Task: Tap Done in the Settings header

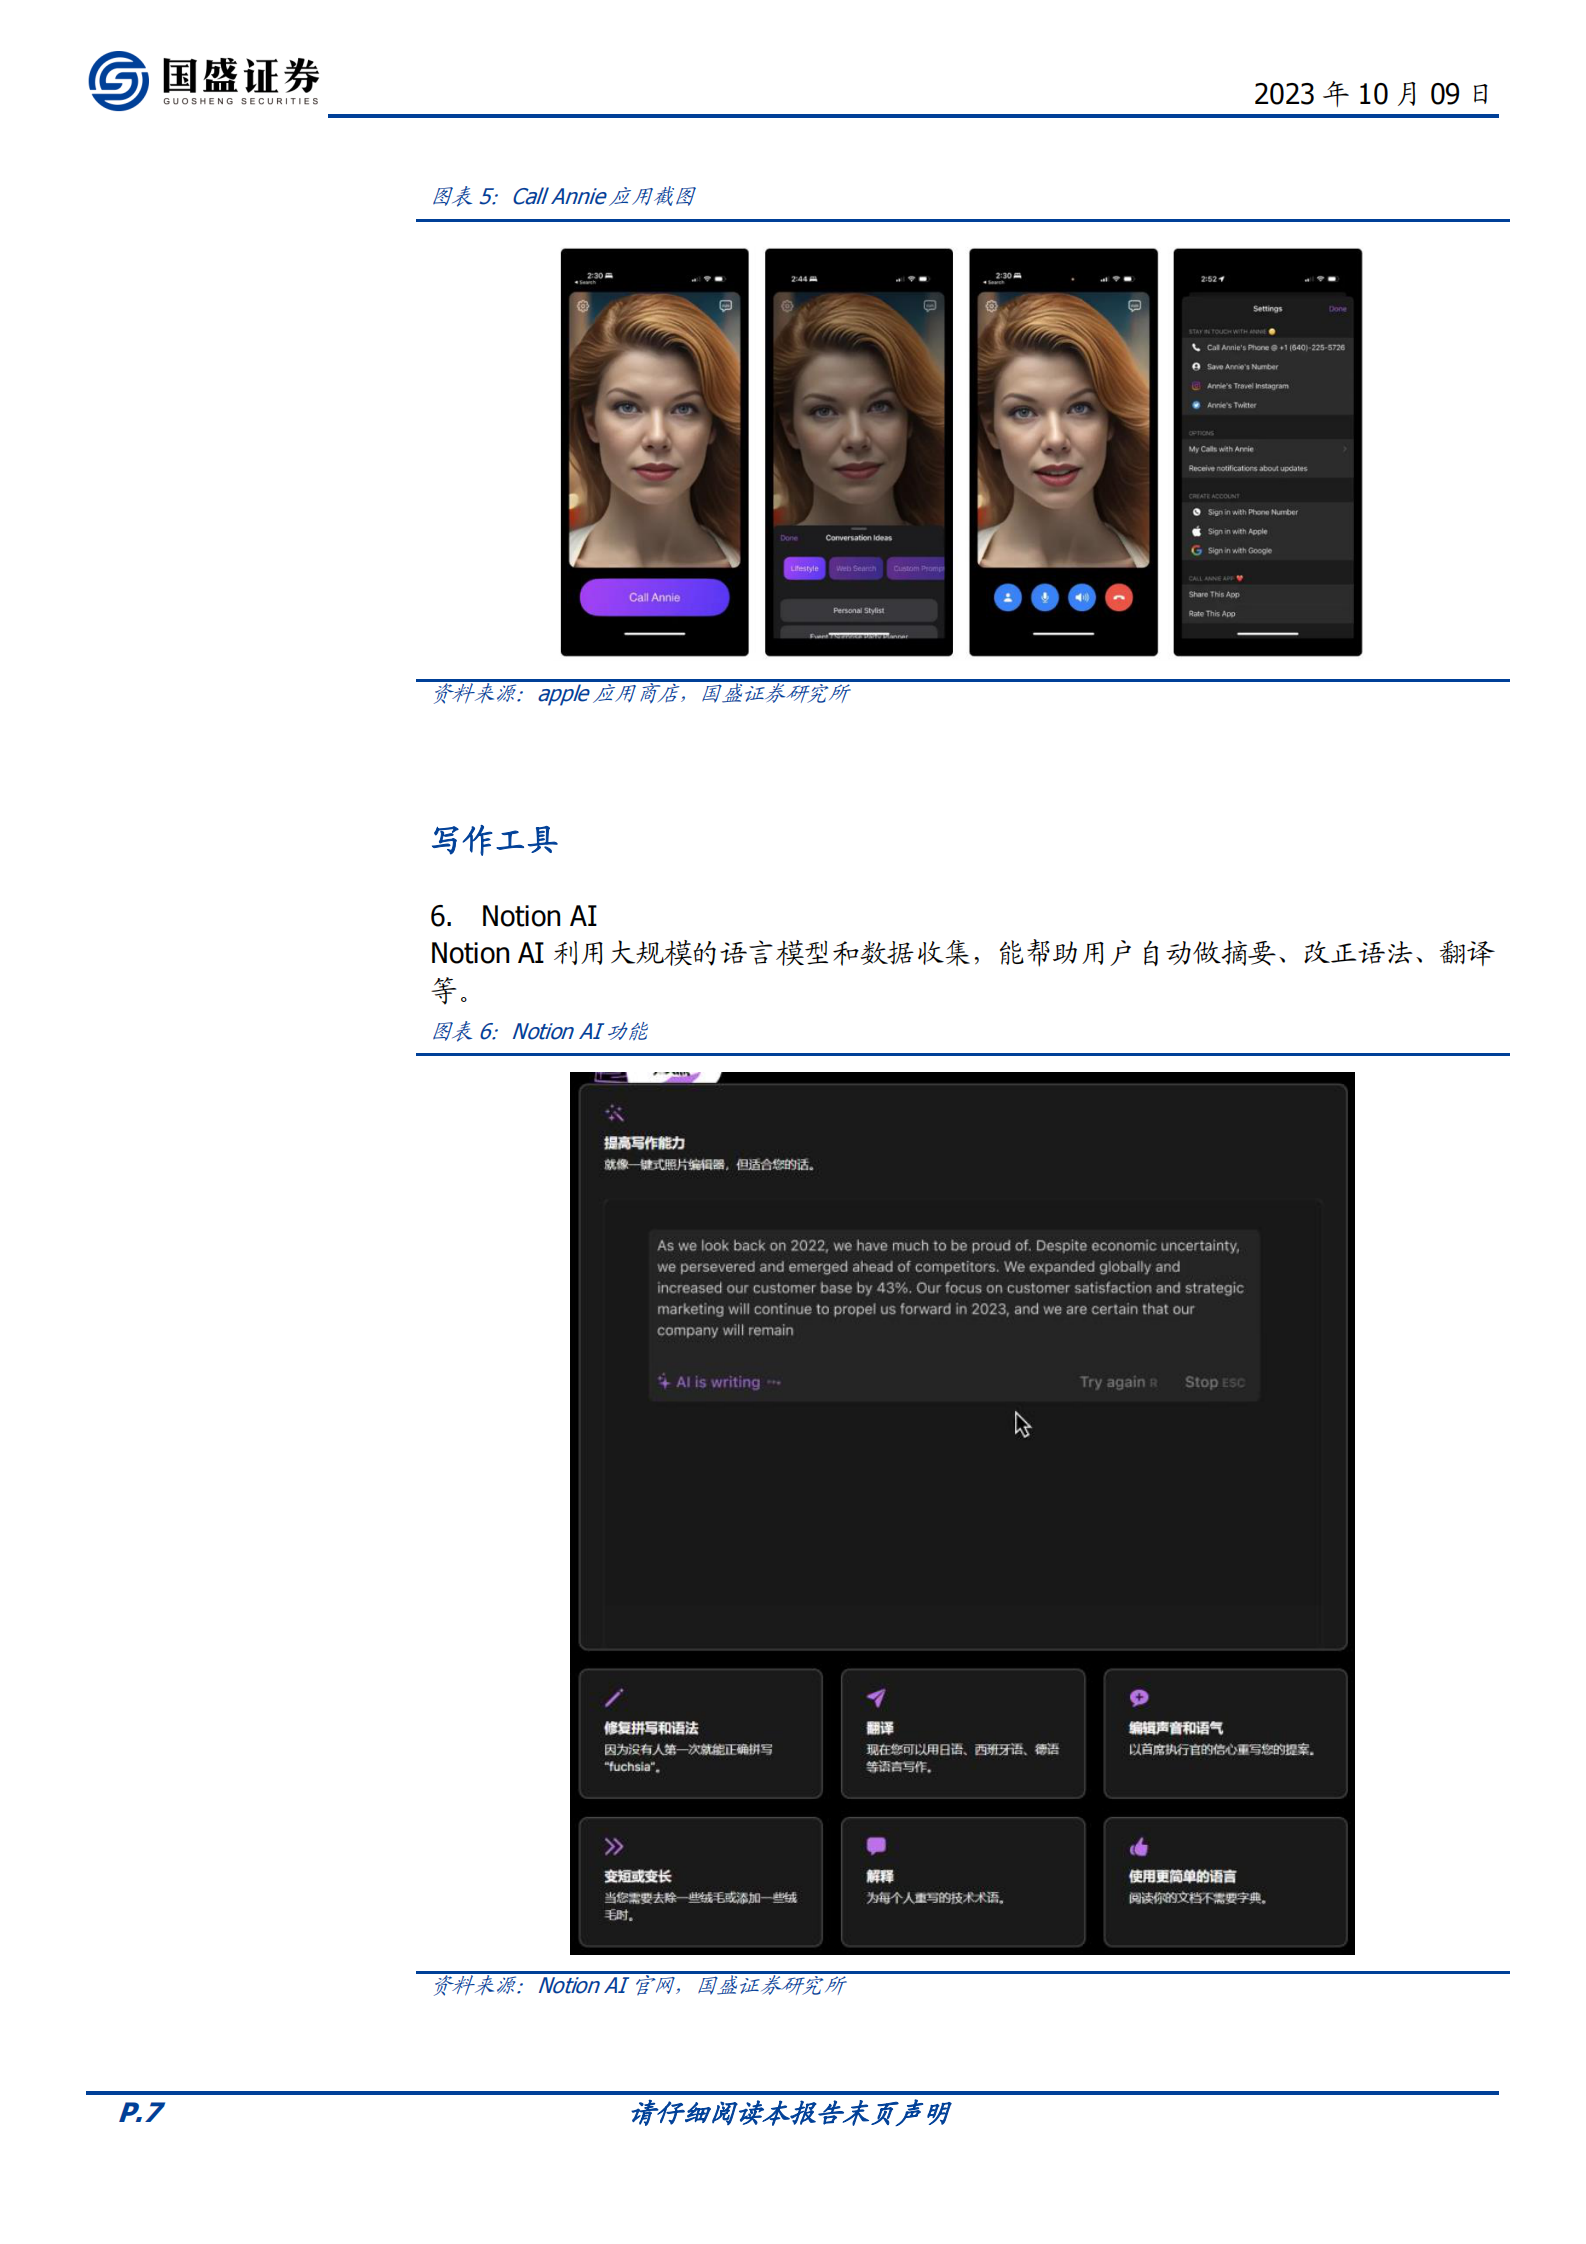Action: (1337, 309)
